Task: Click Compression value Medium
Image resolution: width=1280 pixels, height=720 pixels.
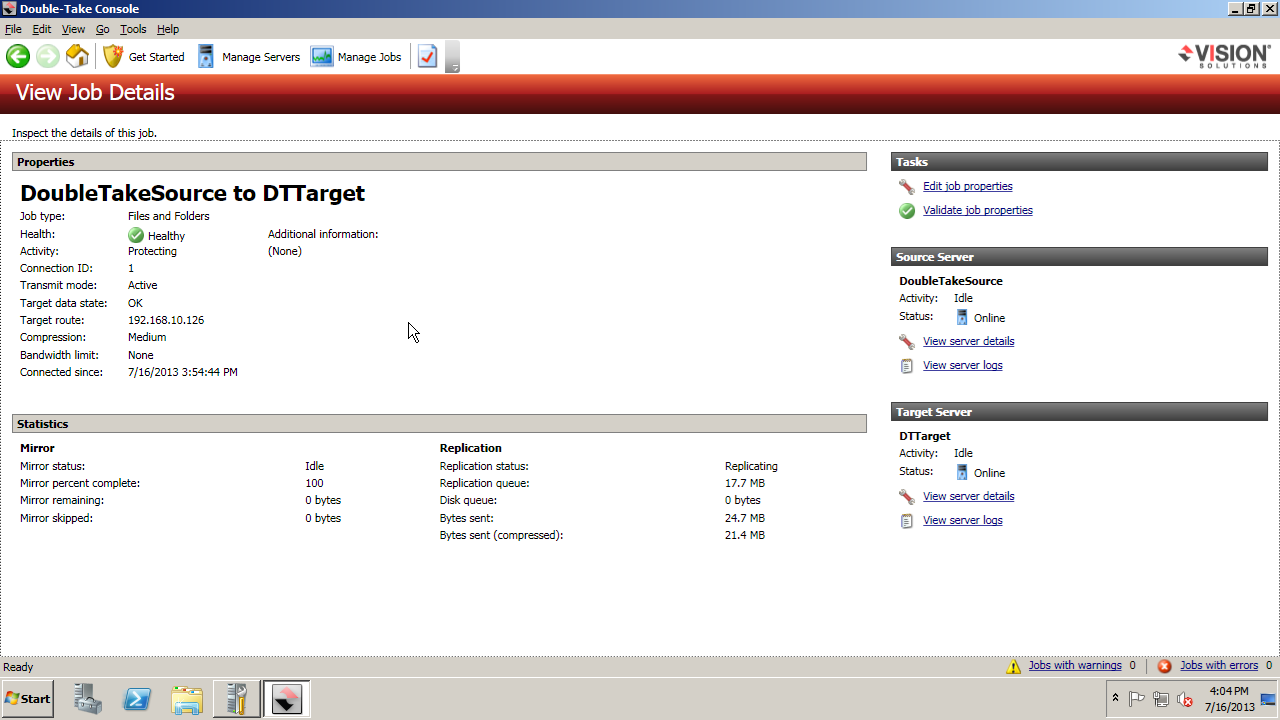Action: click(147, 337)
